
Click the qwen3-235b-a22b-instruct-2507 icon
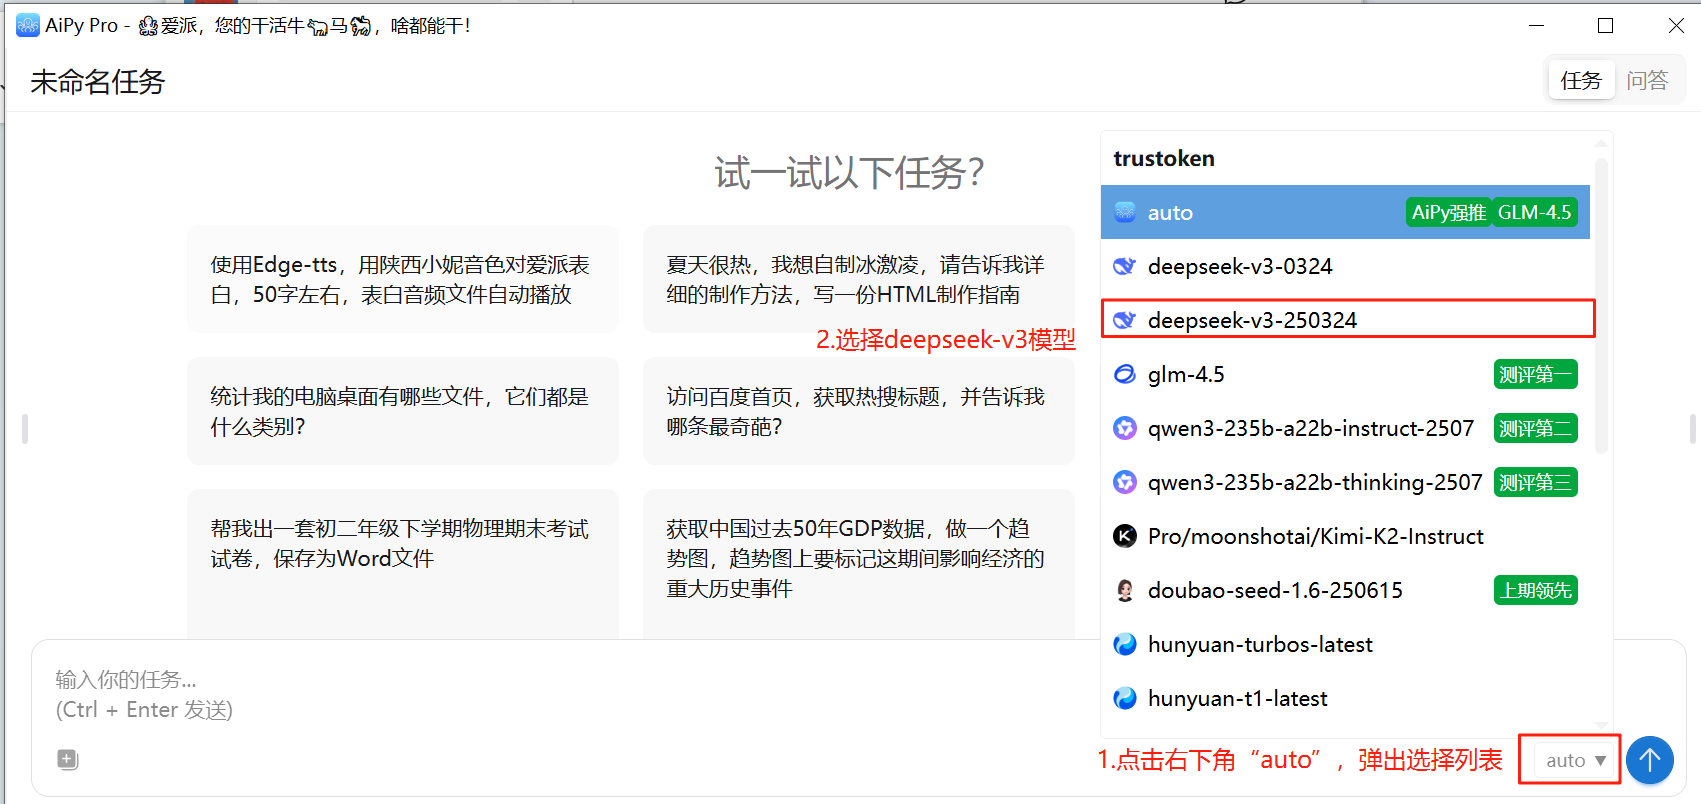tap(1125, 428)
